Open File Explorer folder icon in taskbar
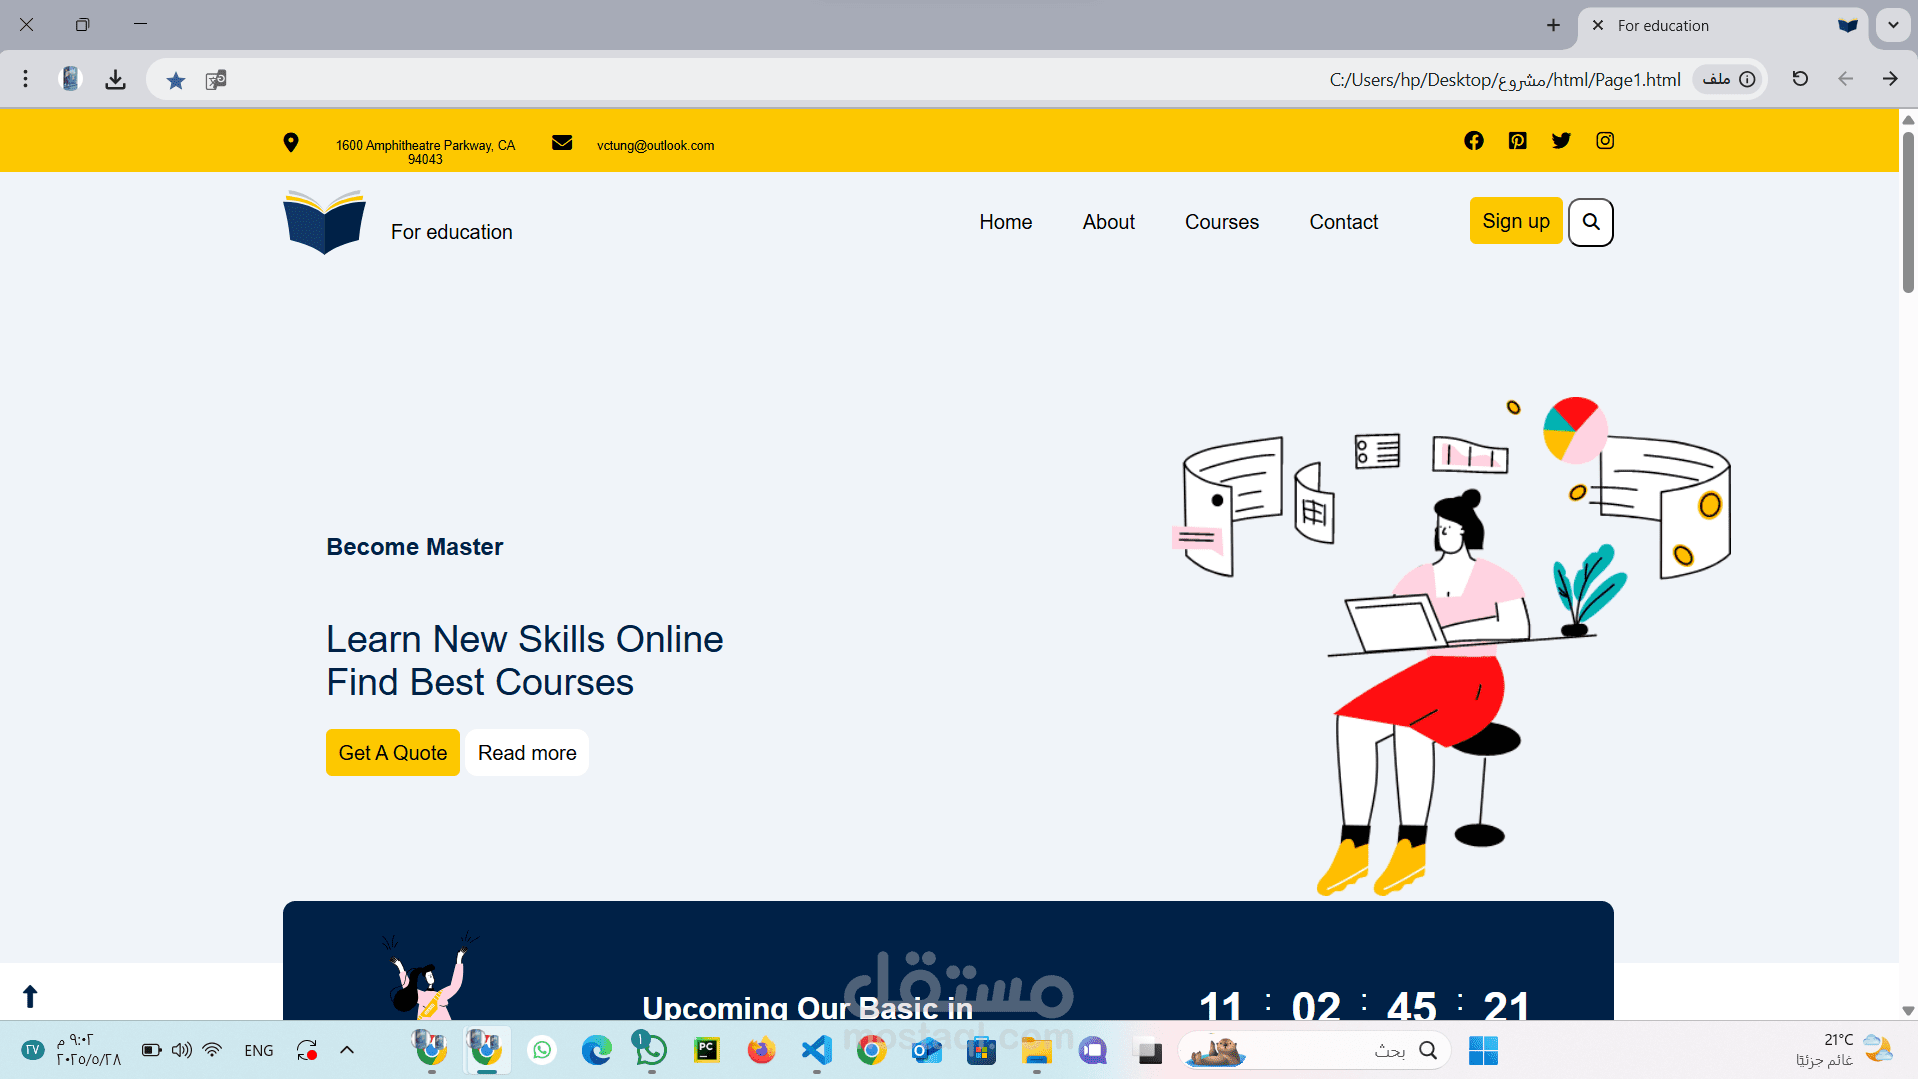The width and height of the screenshot is (1918, 1079). [1037, 1050]
